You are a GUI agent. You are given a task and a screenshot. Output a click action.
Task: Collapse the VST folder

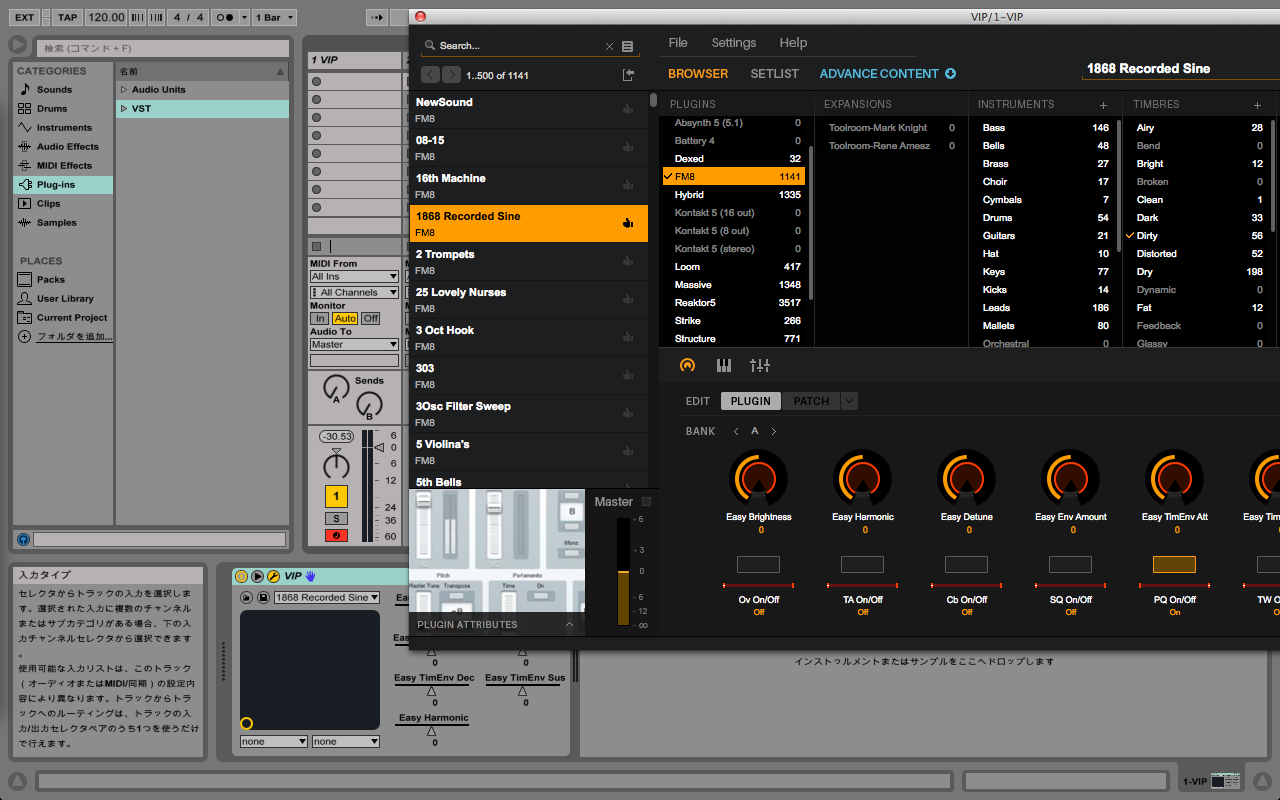pyautogui.click(x=124, y=108)
